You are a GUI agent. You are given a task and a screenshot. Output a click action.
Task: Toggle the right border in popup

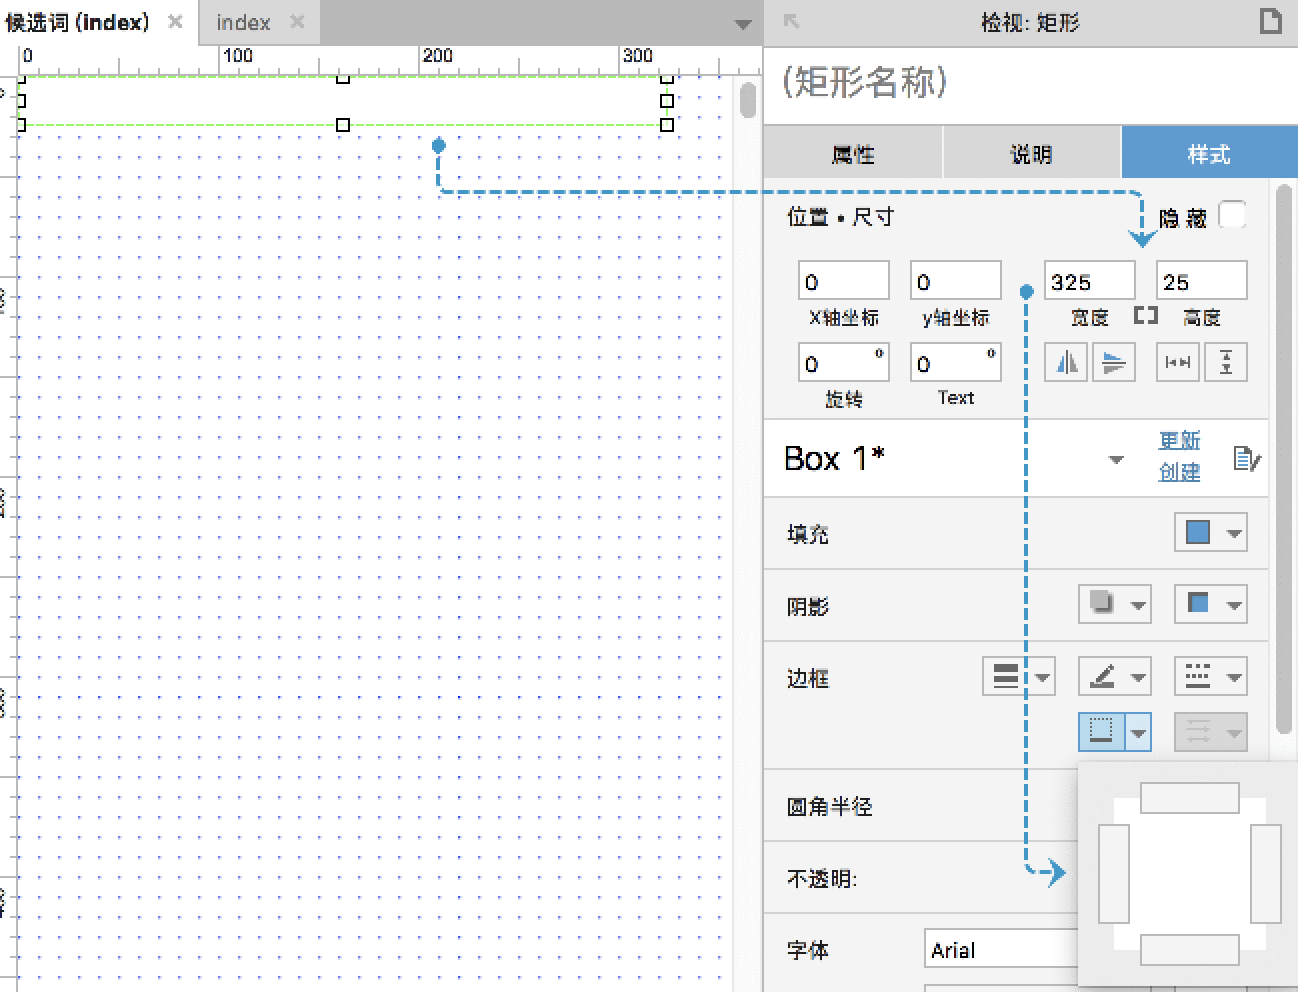tap(1266, 873)
